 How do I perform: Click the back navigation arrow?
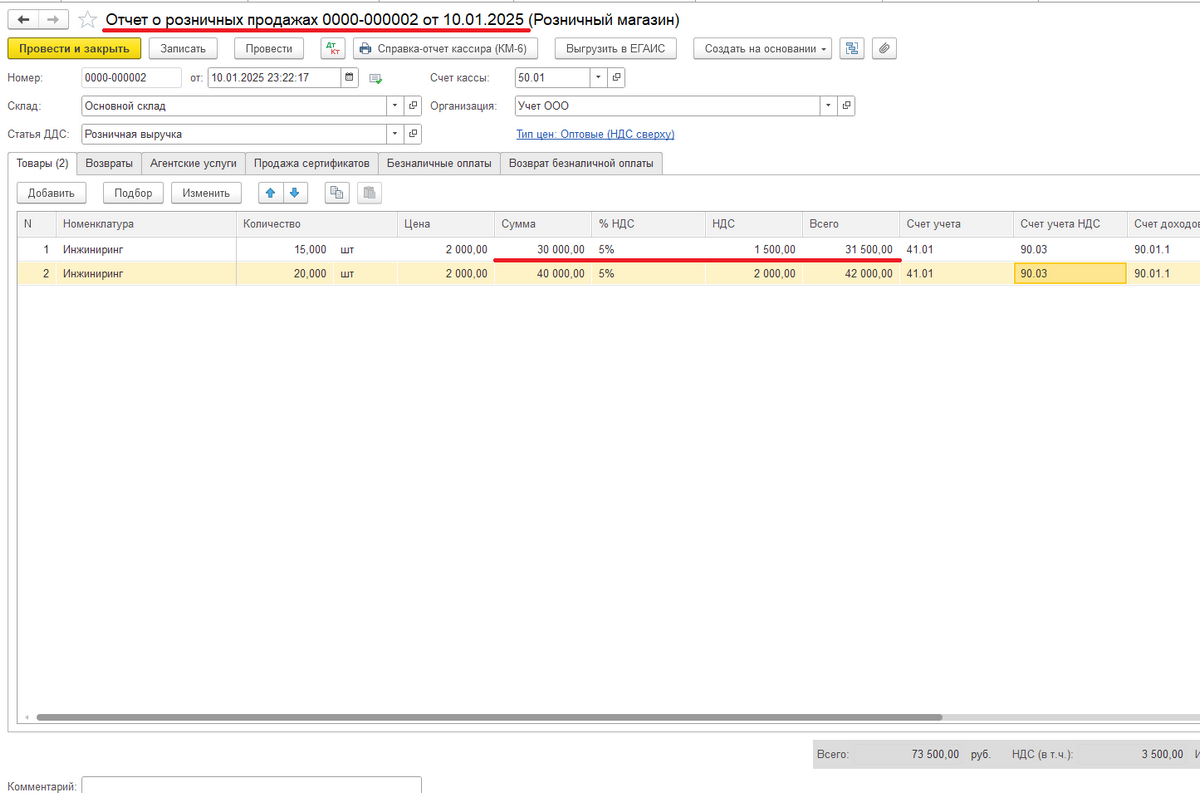click(x=23, y=19)
